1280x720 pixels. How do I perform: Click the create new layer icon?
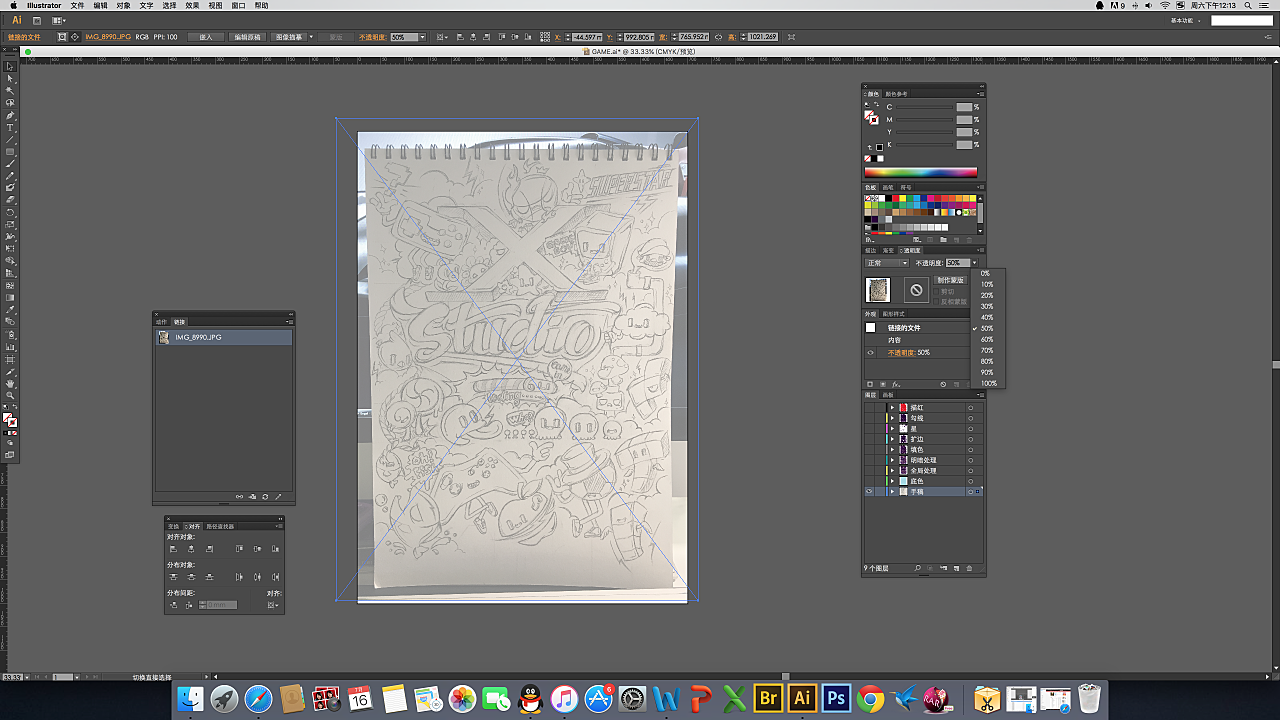pos(956,568)
